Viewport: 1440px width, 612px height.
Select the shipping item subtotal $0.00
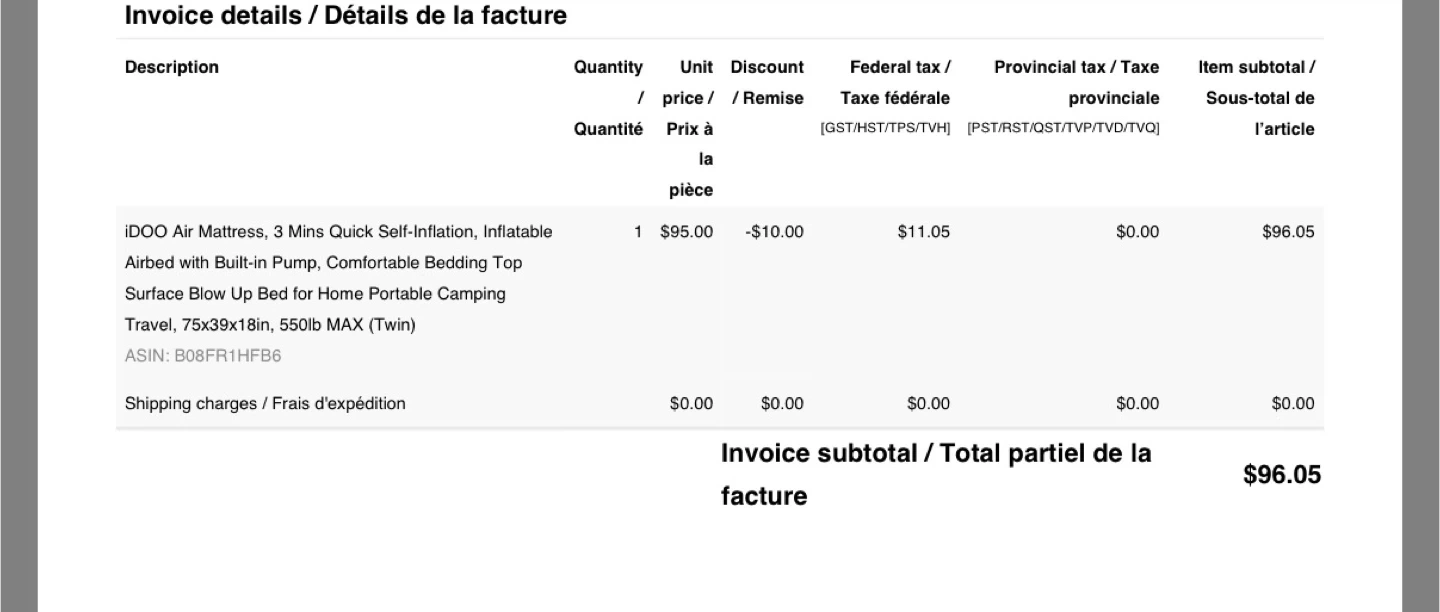[x=1292, y=404]
